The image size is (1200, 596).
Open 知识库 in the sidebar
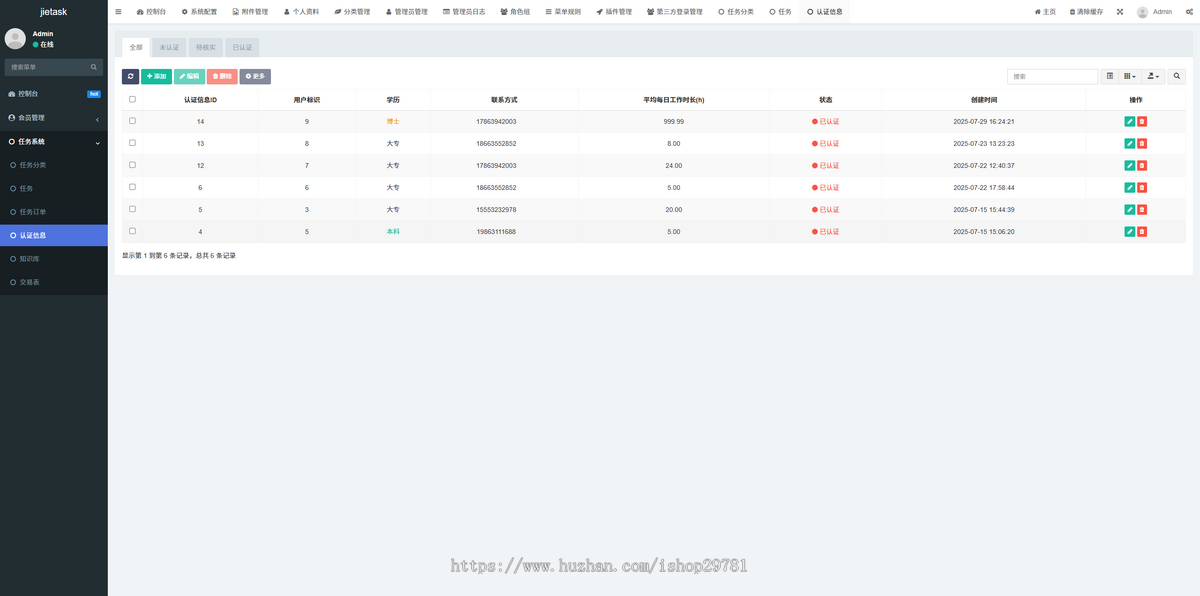click(53, 259)
